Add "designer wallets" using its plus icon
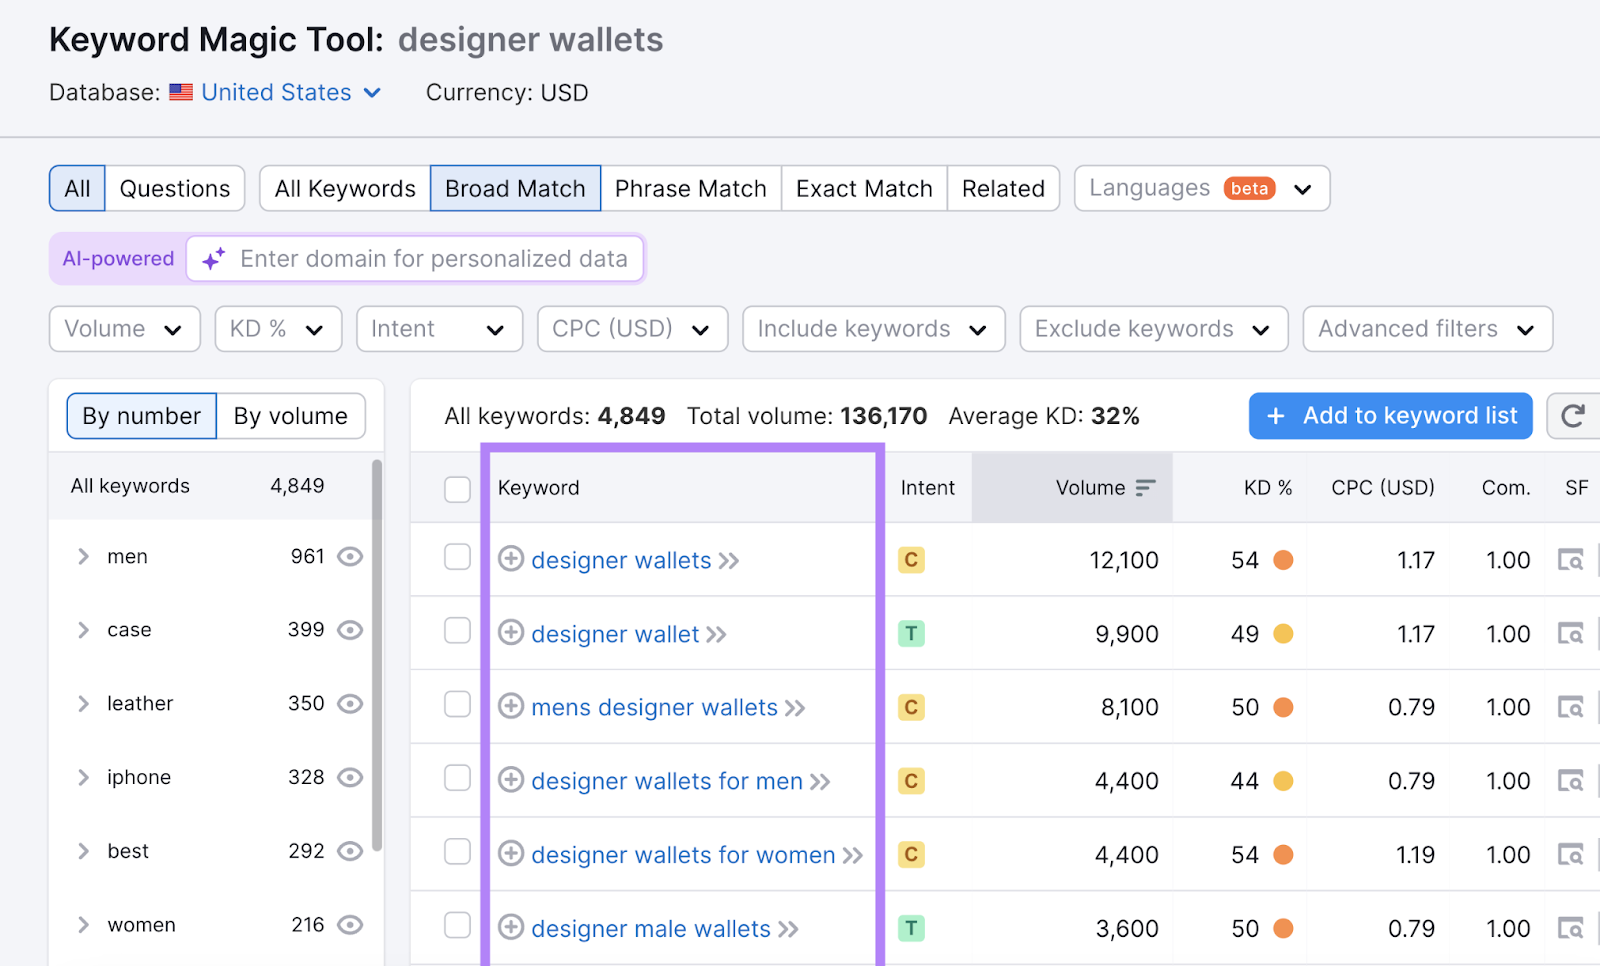 point(511,560)
